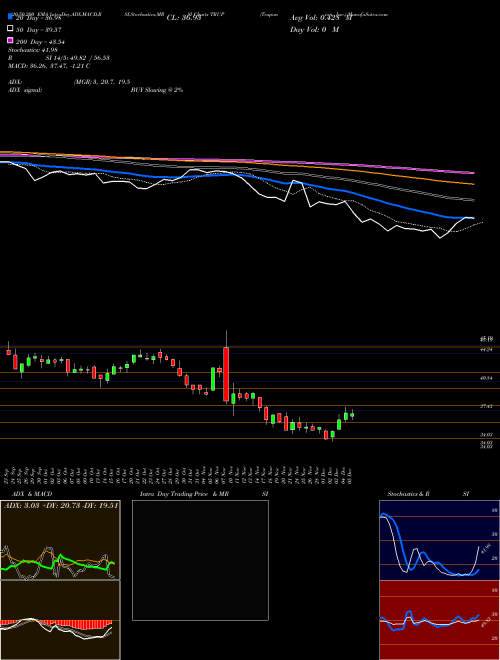Click the 'Day Vol: 0 M' label
This screenshot has width=500, height=660.
pyautogui.click(x=314, y=30)
